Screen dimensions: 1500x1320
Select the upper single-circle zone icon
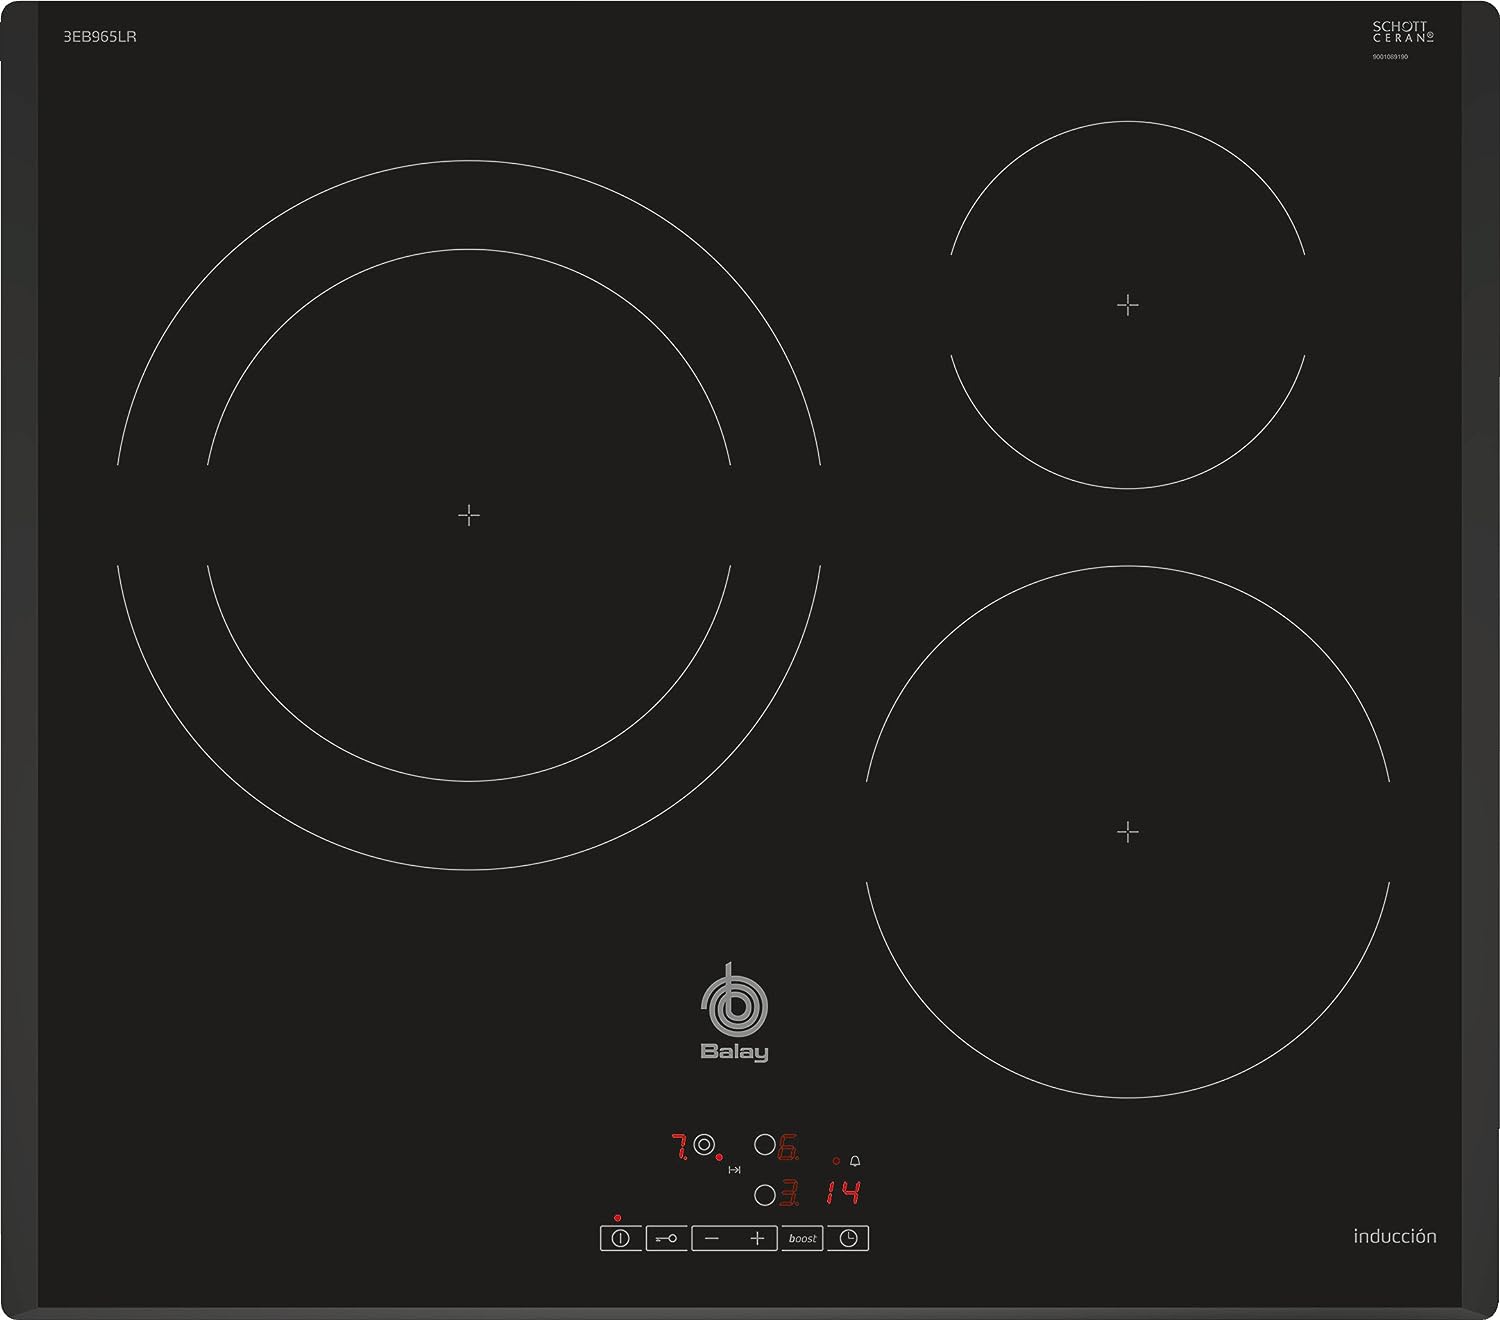[764, 1145]
